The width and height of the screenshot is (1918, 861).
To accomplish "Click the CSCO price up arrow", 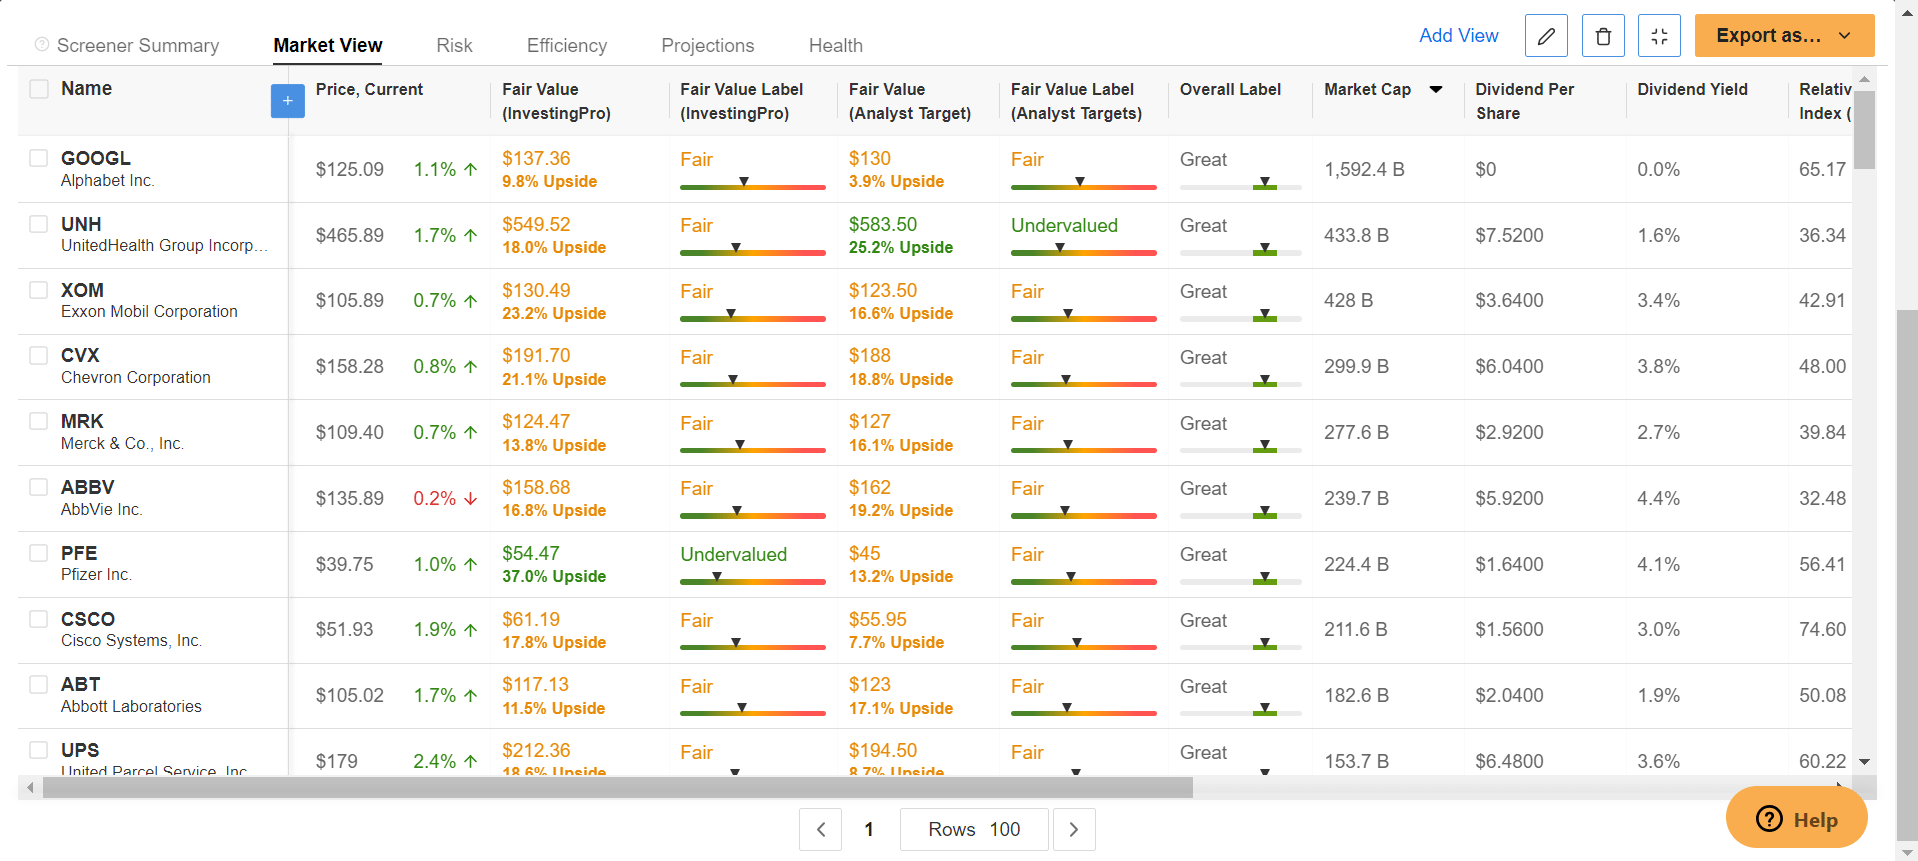I will coord(471,630).
